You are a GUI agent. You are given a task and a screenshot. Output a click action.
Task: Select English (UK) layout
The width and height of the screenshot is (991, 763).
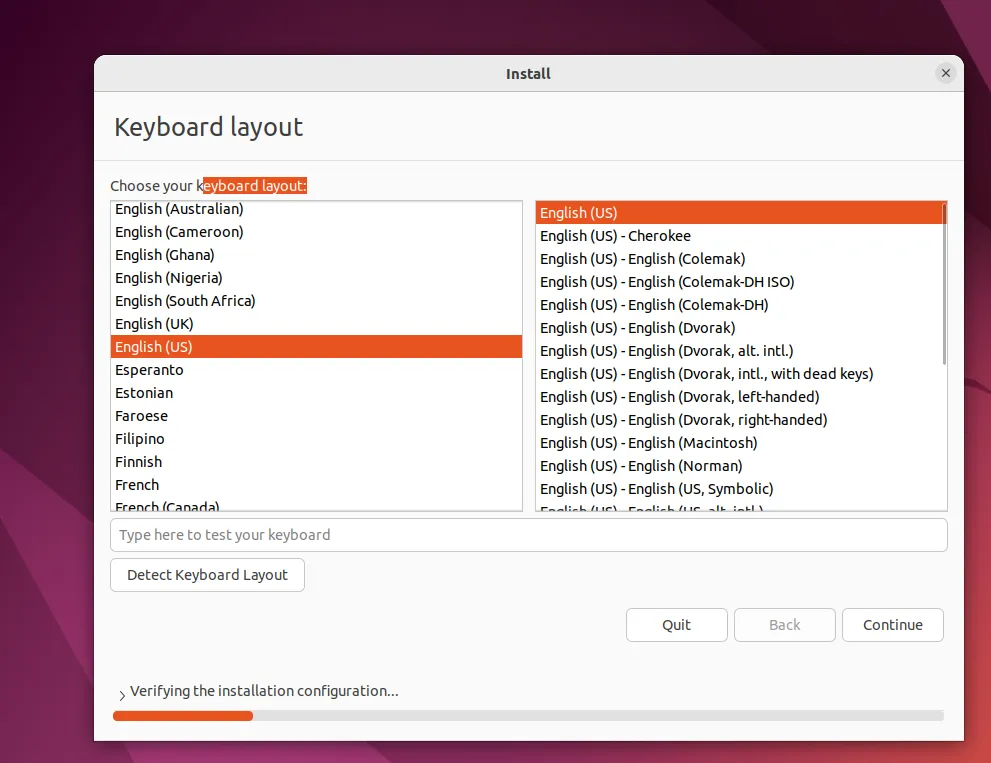[x=316, y=324]
